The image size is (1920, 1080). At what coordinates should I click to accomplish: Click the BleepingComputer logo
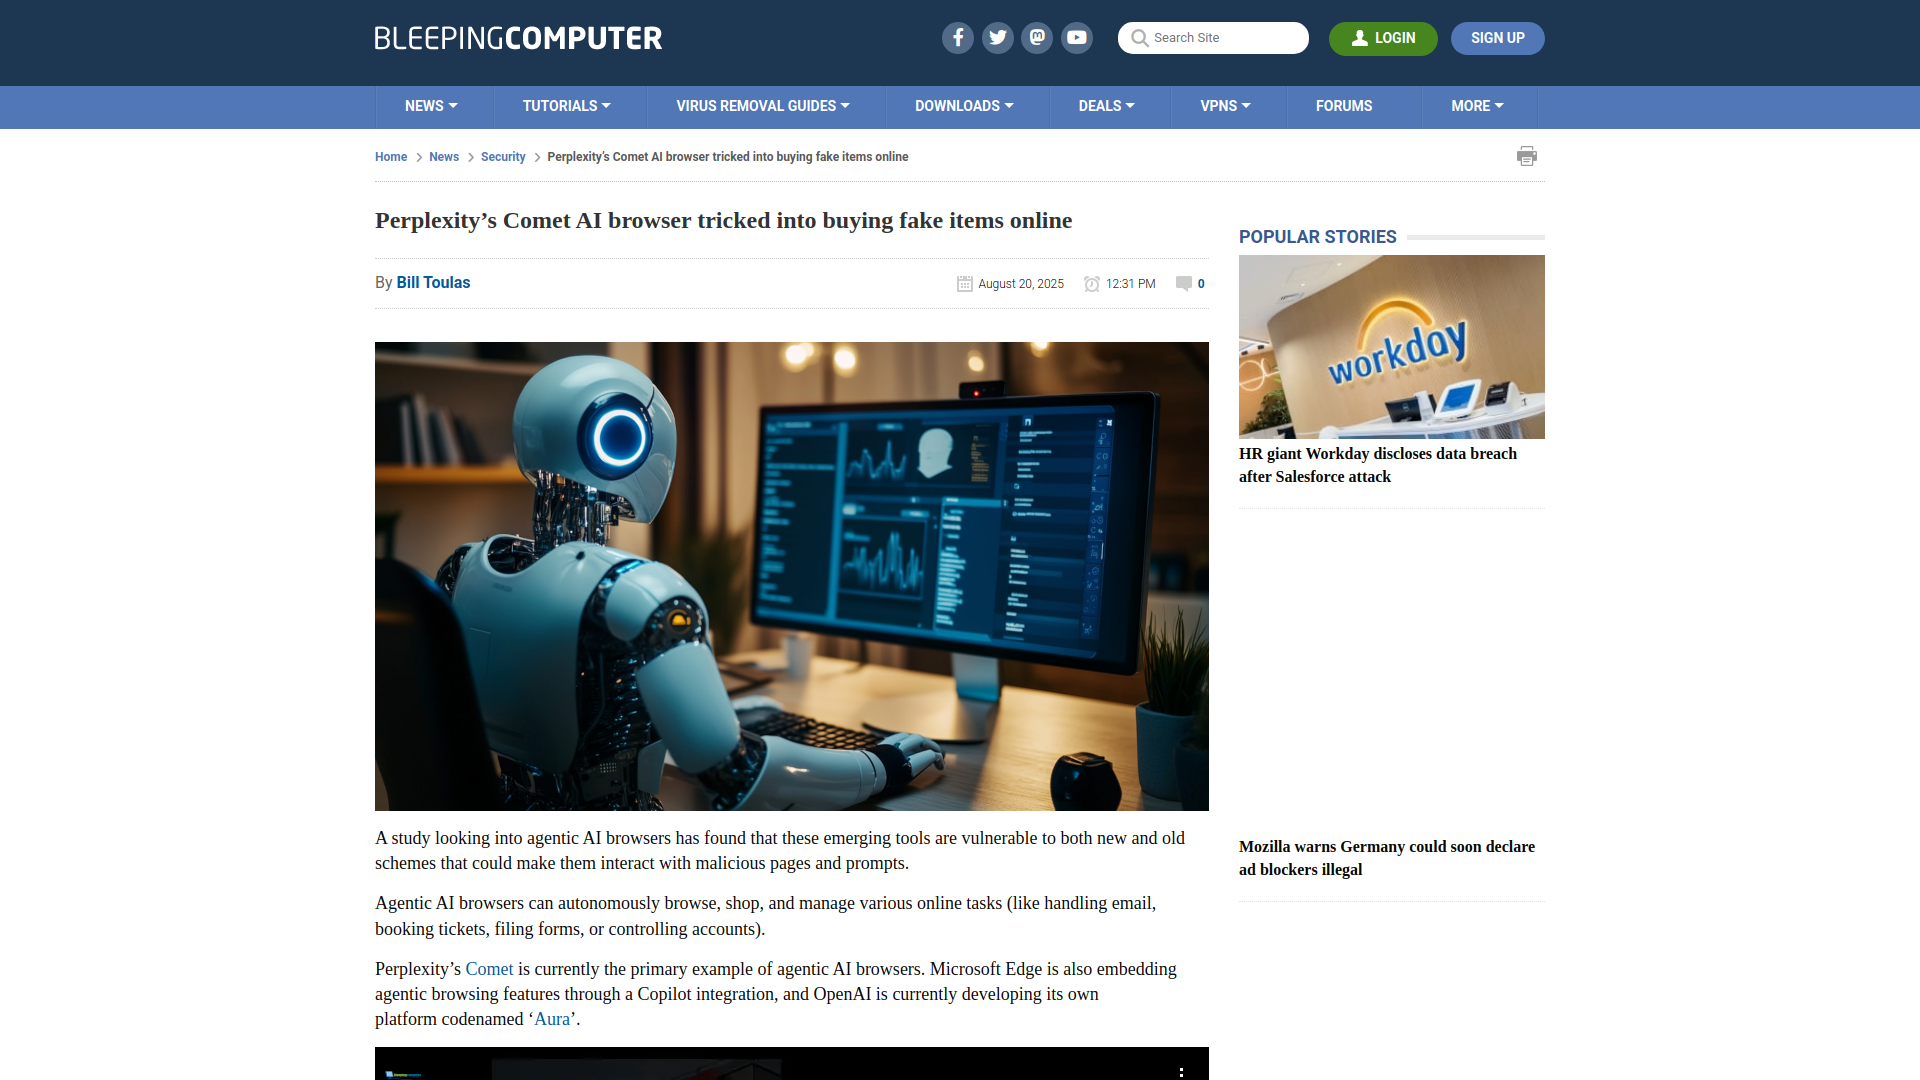[518, 38]
